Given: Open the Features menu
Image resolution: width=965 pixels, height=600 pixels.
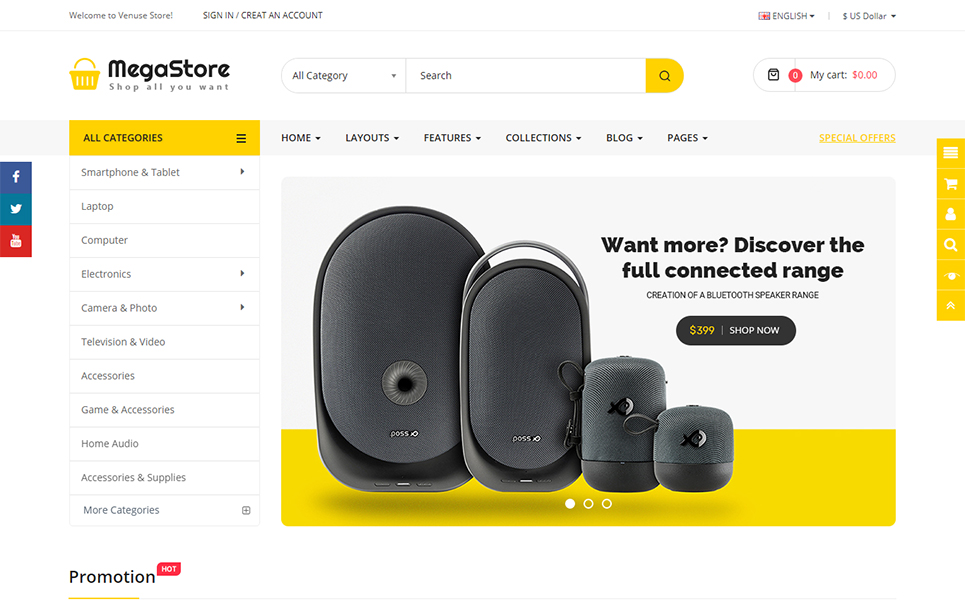Looking at the screenshot, I should [x=452, y=138].
